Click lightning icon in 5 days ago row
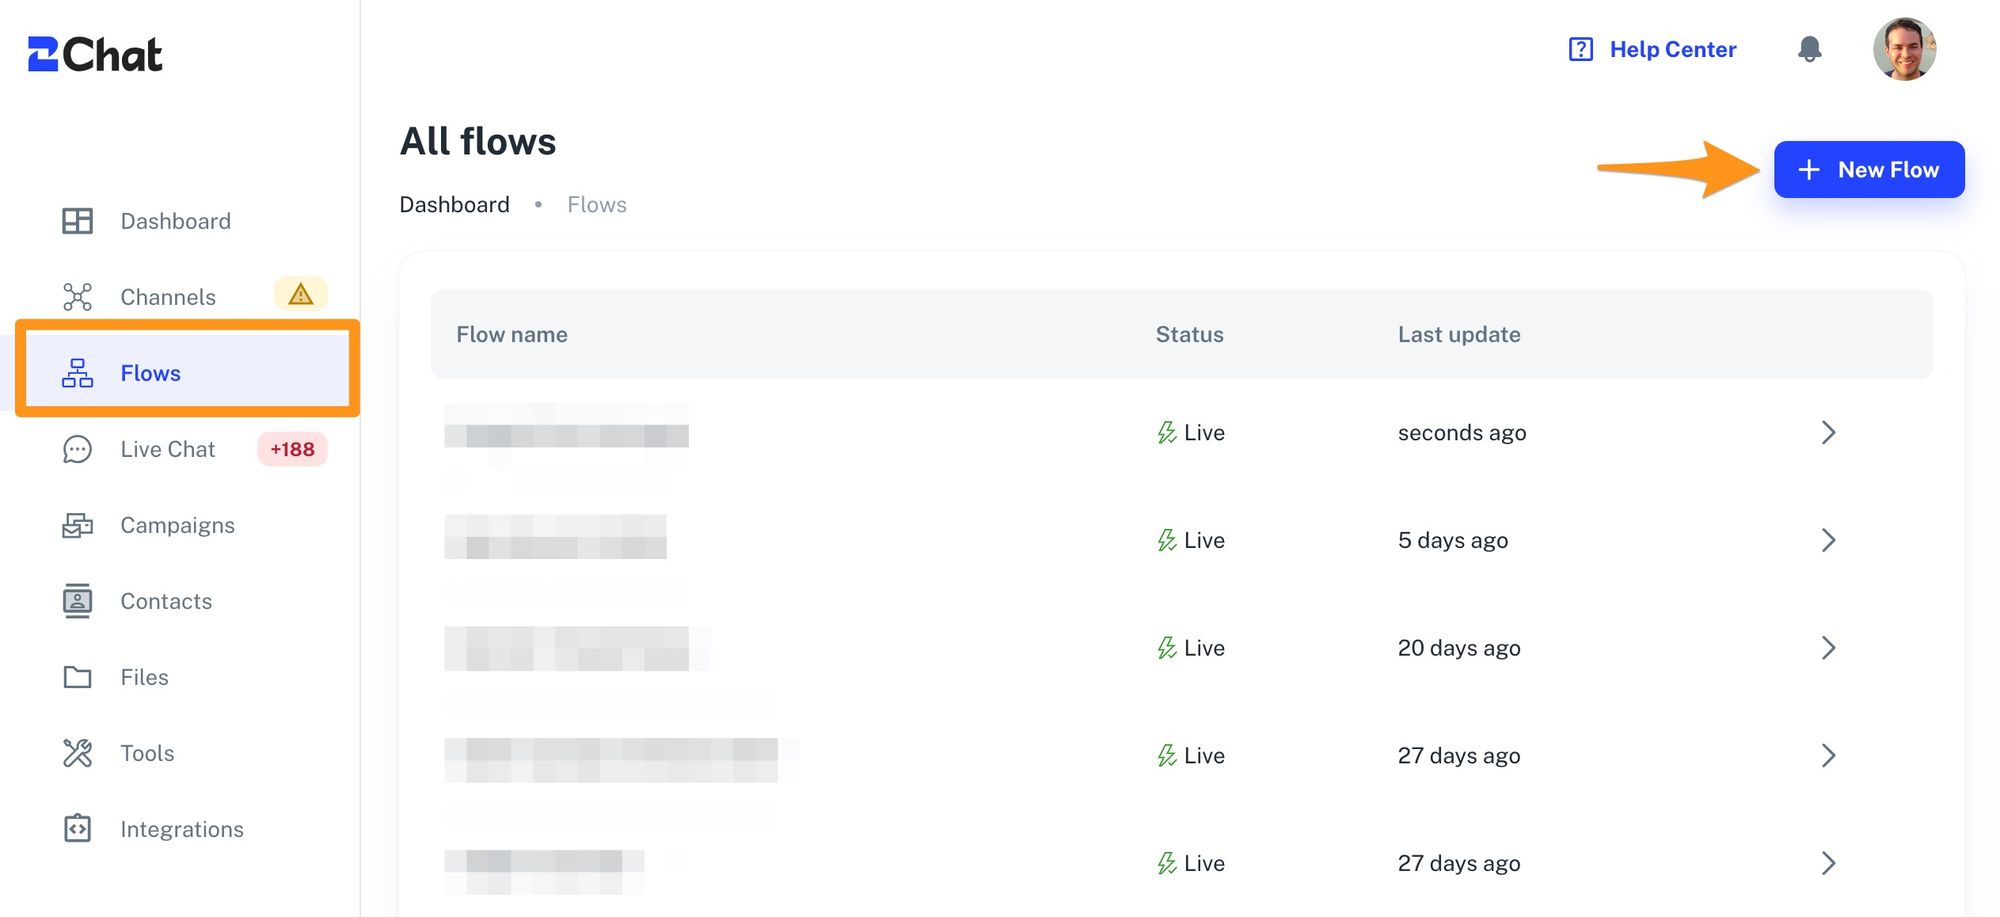The height and width of the screenshot is (917, 2000). click(x=1166, y=541)
